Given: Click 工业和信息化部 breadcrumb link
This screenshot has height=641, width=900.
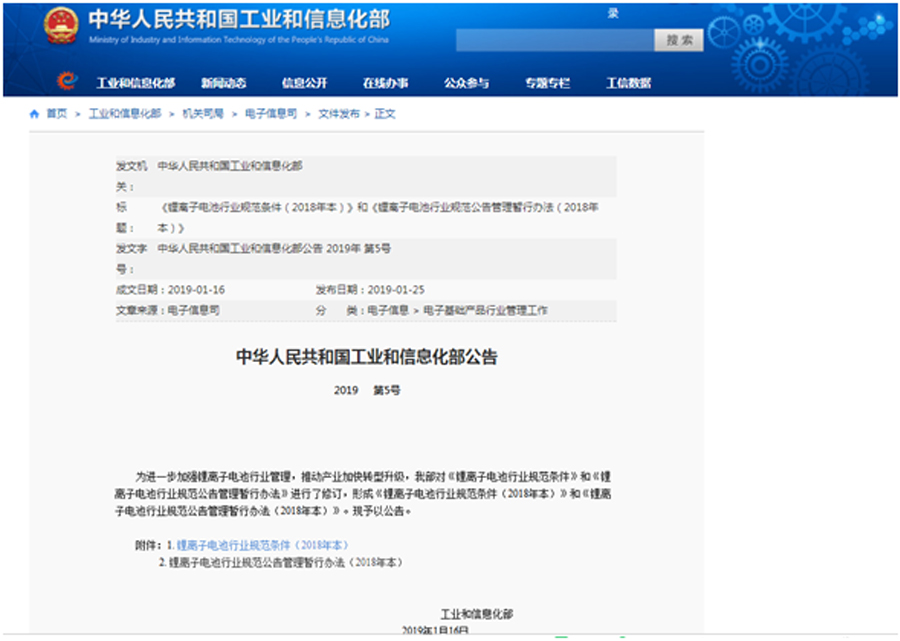Looking at the screenshot, I should click(x=125, y=114).
